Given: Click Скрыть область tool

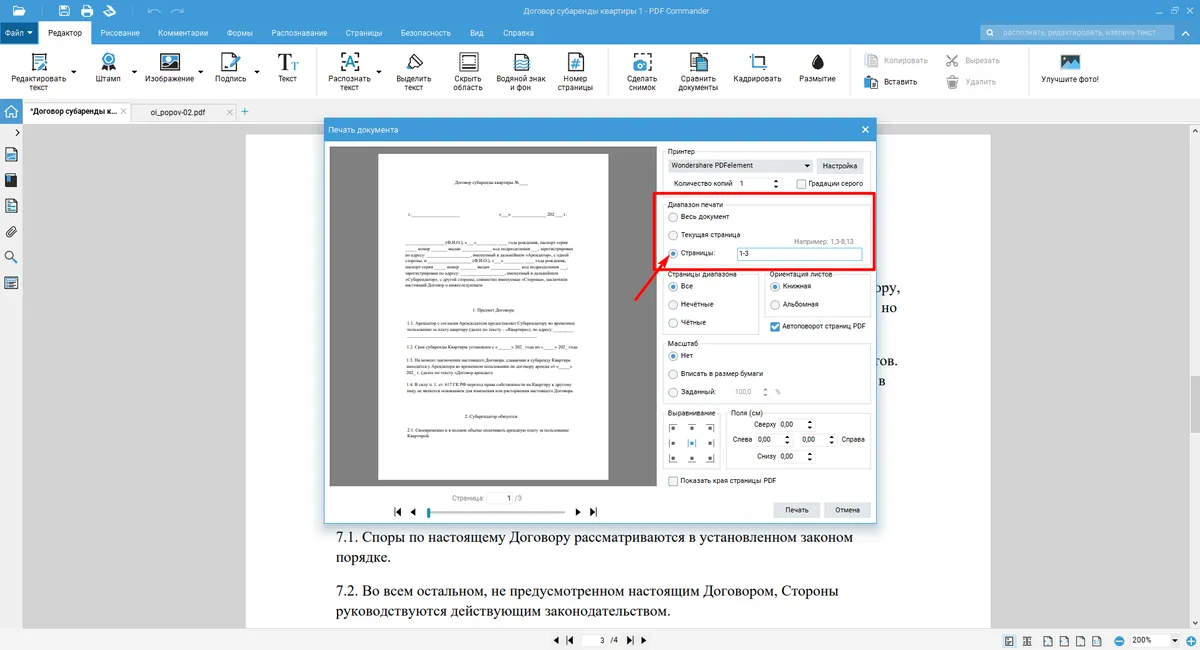Looking at the screenshot, I should (468, 70).
